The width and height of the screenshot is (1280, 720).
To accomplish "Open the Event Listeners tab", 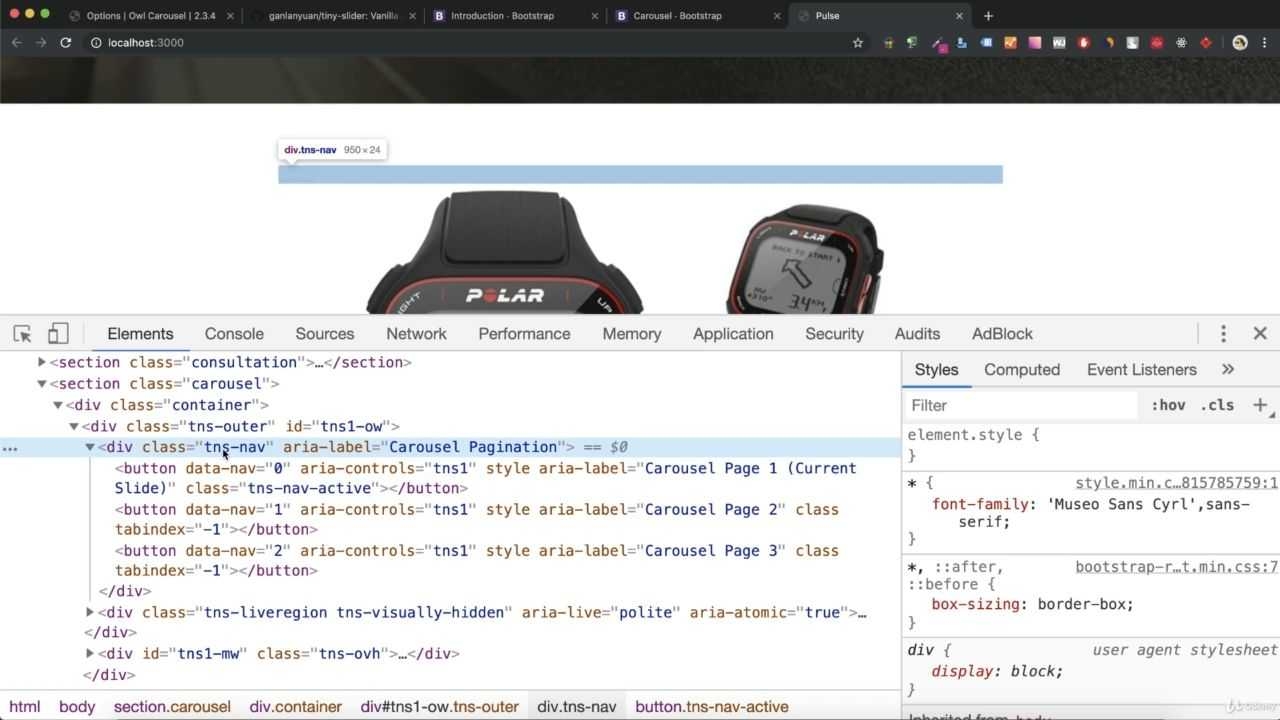I will tap(1142, 369).
